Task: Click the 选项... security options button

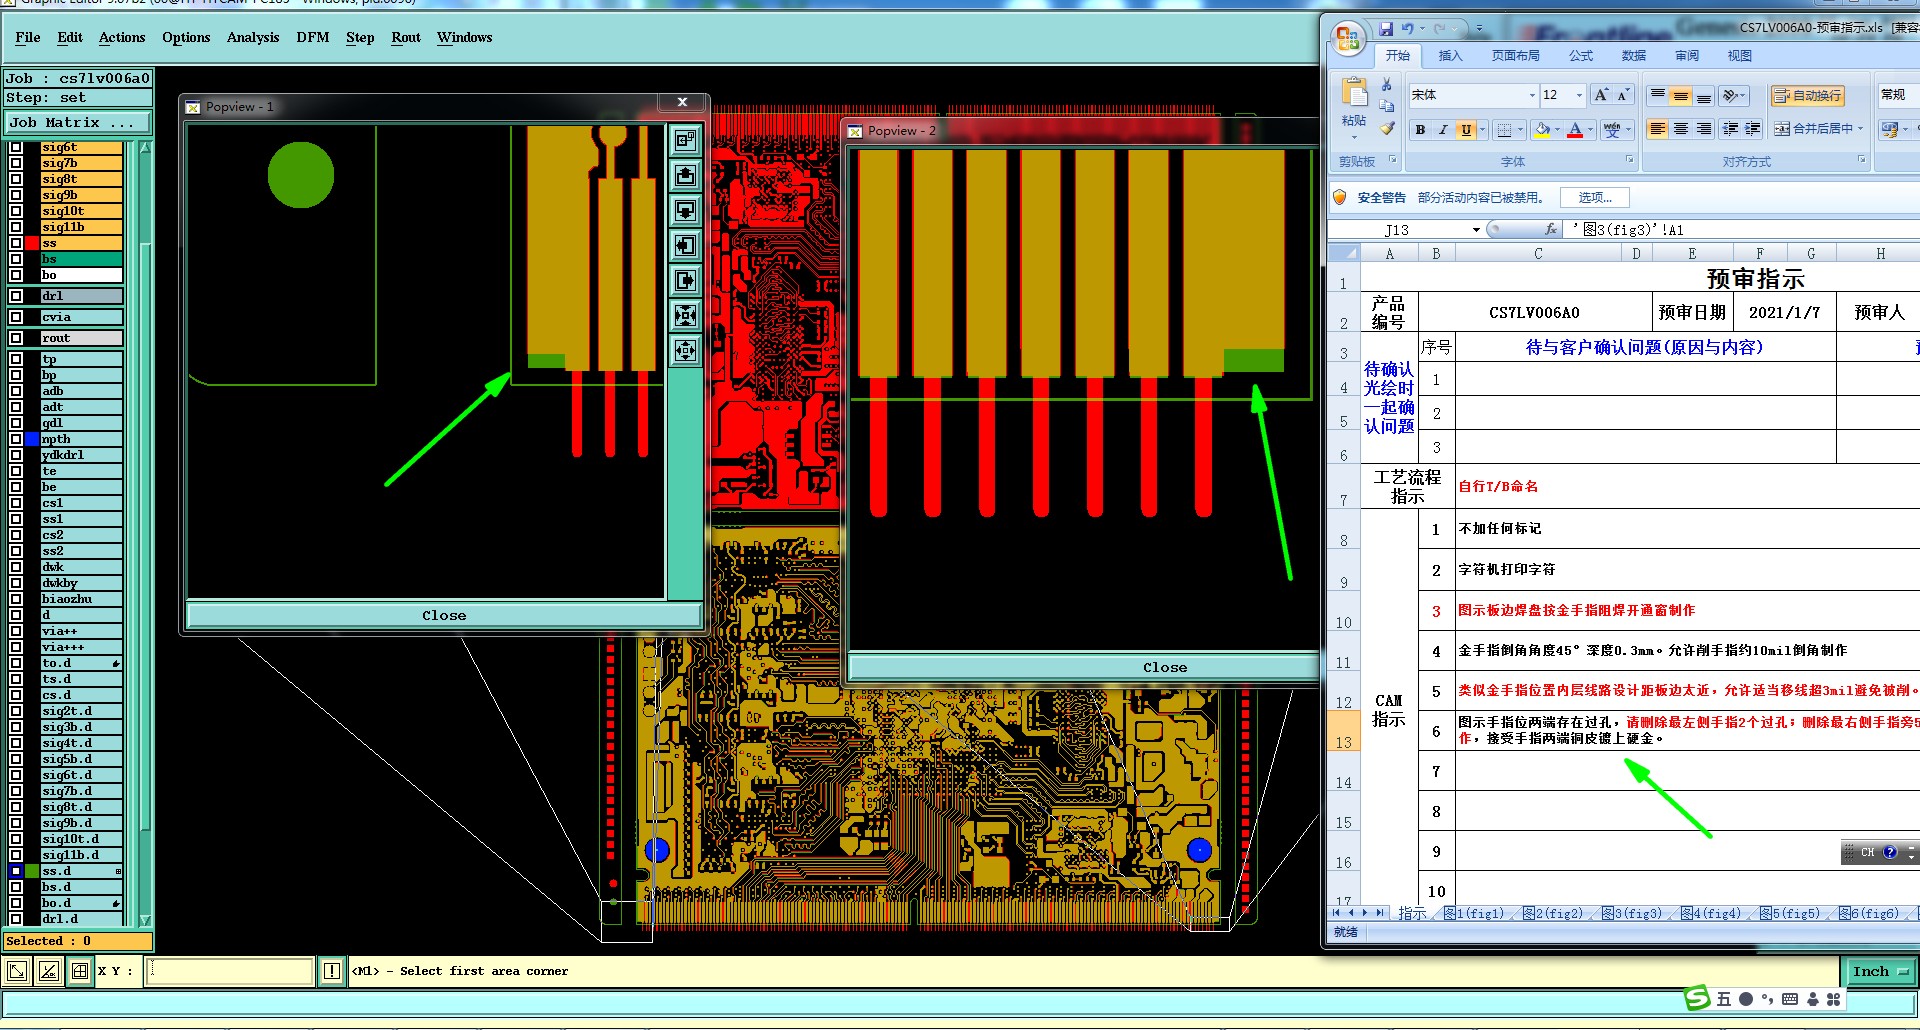Action: tap(1595, 198)
